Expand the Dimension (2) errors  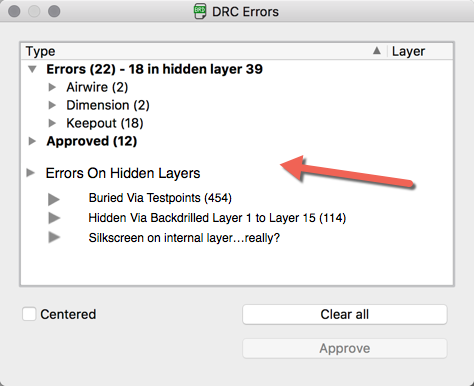click(52, 105)
